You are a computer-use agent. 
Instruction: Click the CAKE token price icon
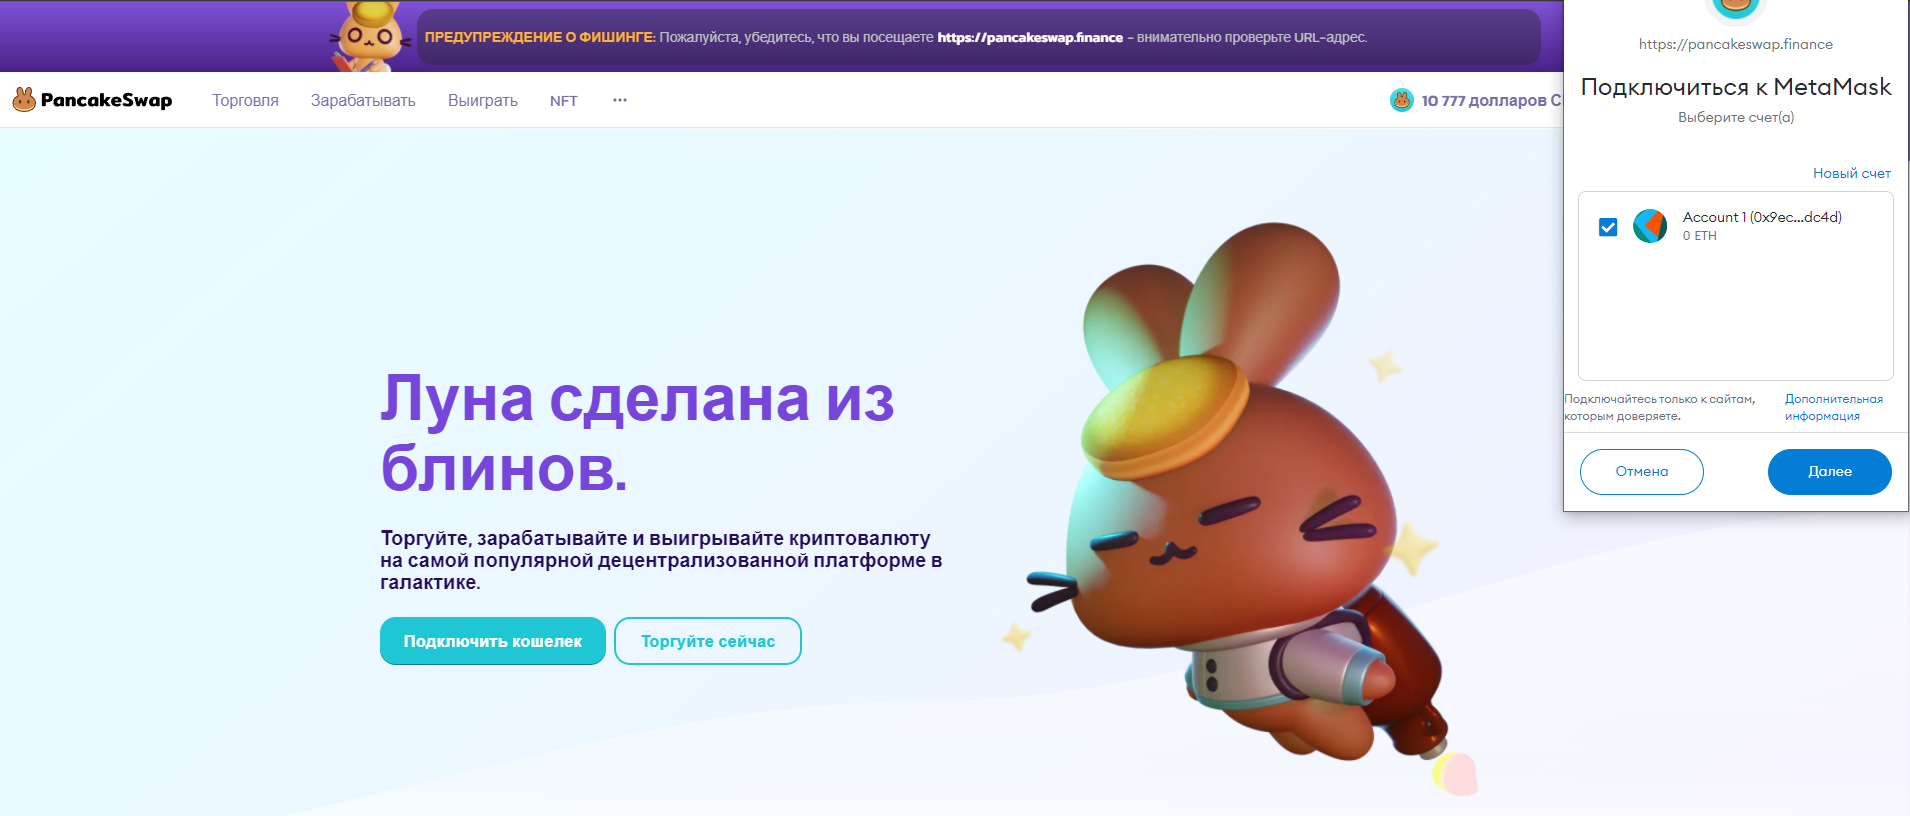tap(1402, 100)
